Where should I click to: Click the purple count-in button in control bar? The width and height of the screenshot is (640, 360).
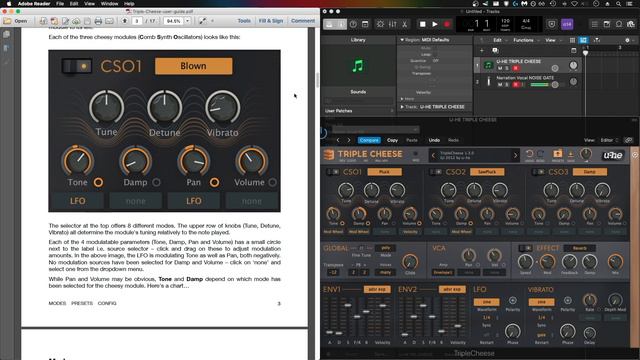coord(567,24)
